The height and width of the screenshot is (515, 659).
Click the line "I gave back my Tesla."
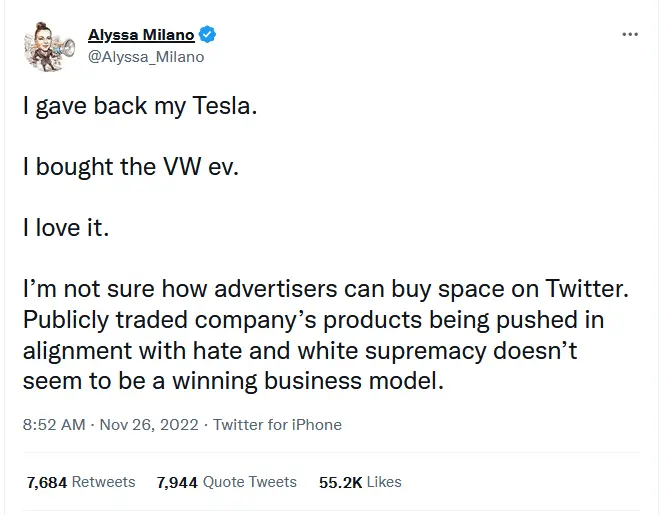click(140, 107)
